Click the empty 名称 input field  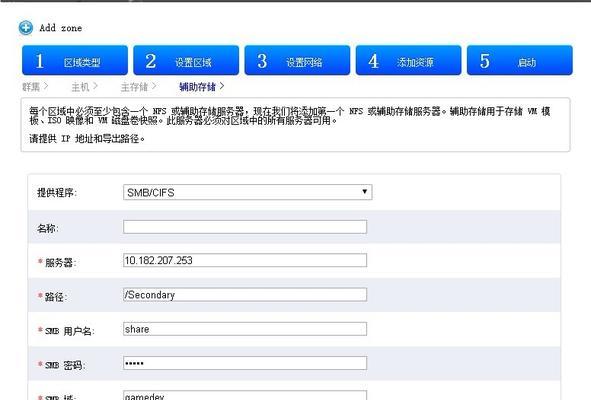pyautogui.click(x=245, y=227)
